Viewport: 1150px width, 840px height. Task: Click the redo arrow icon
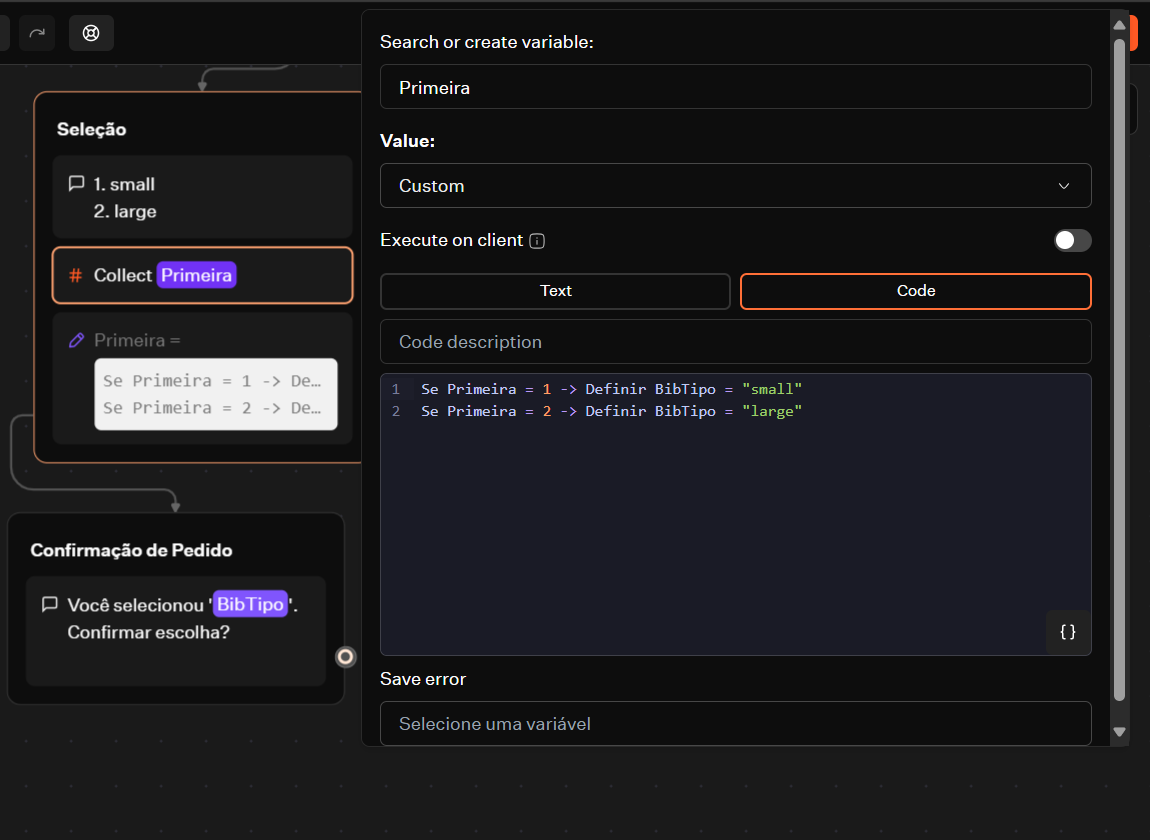pyautogui.click(x=37, y=33)
